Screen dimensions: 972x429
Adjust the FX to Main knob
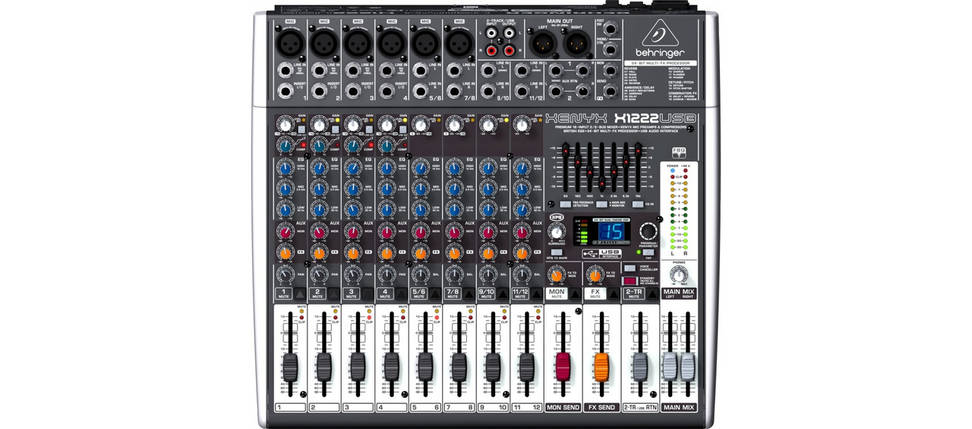coord(595,275)
